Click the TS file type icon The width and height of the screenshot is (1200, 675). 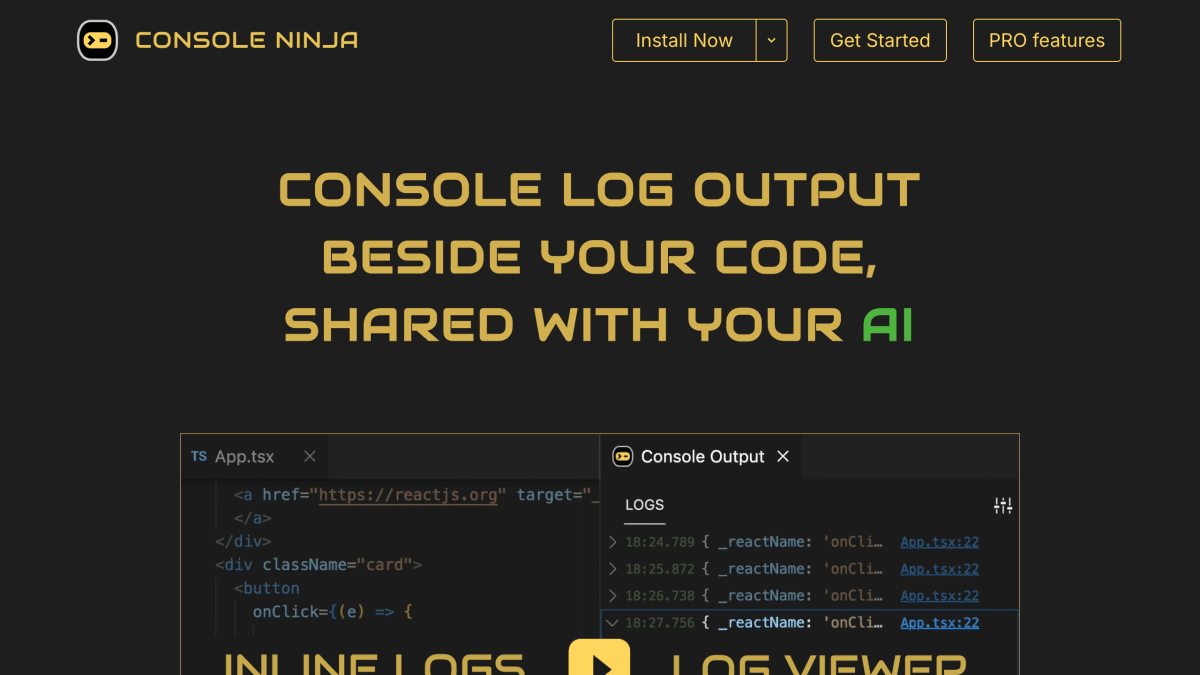click(x=199, y=456)
